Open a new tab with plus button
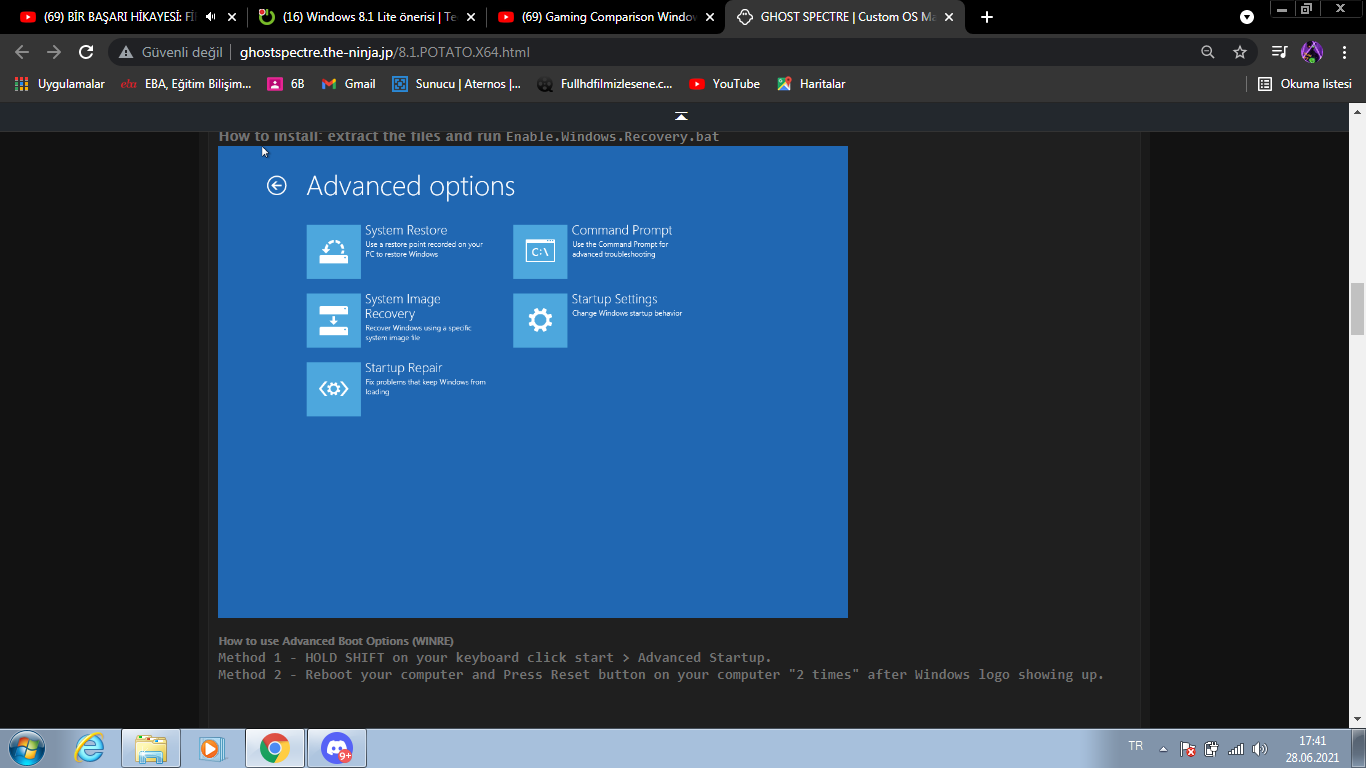 point(987,17)
